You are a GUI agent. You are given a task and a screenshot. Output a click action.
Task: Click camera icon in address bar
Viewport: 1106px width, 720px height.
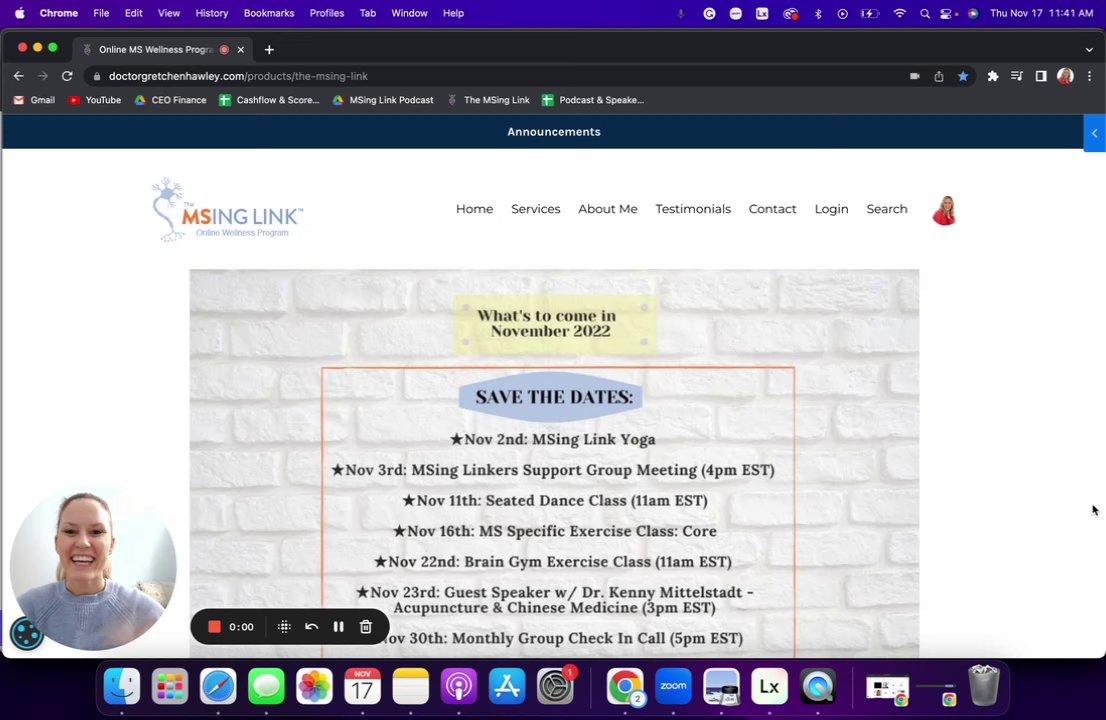[x=915, y=76]
